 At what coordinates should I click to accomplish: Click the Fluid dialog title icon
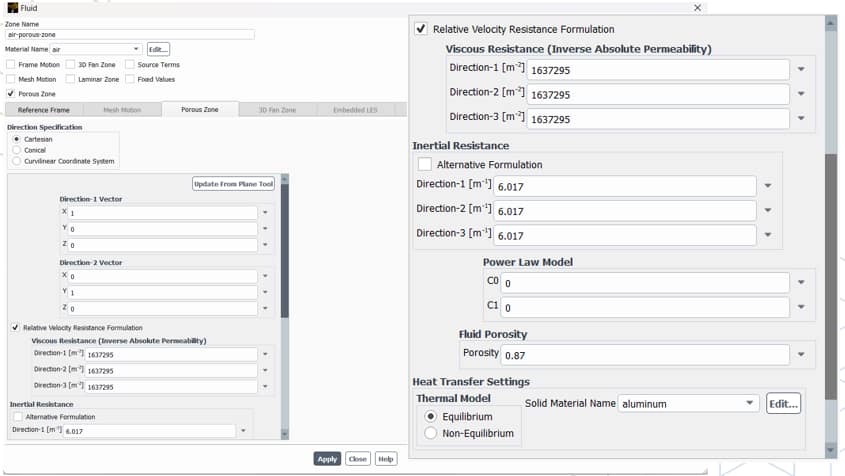tap(11, 7)
